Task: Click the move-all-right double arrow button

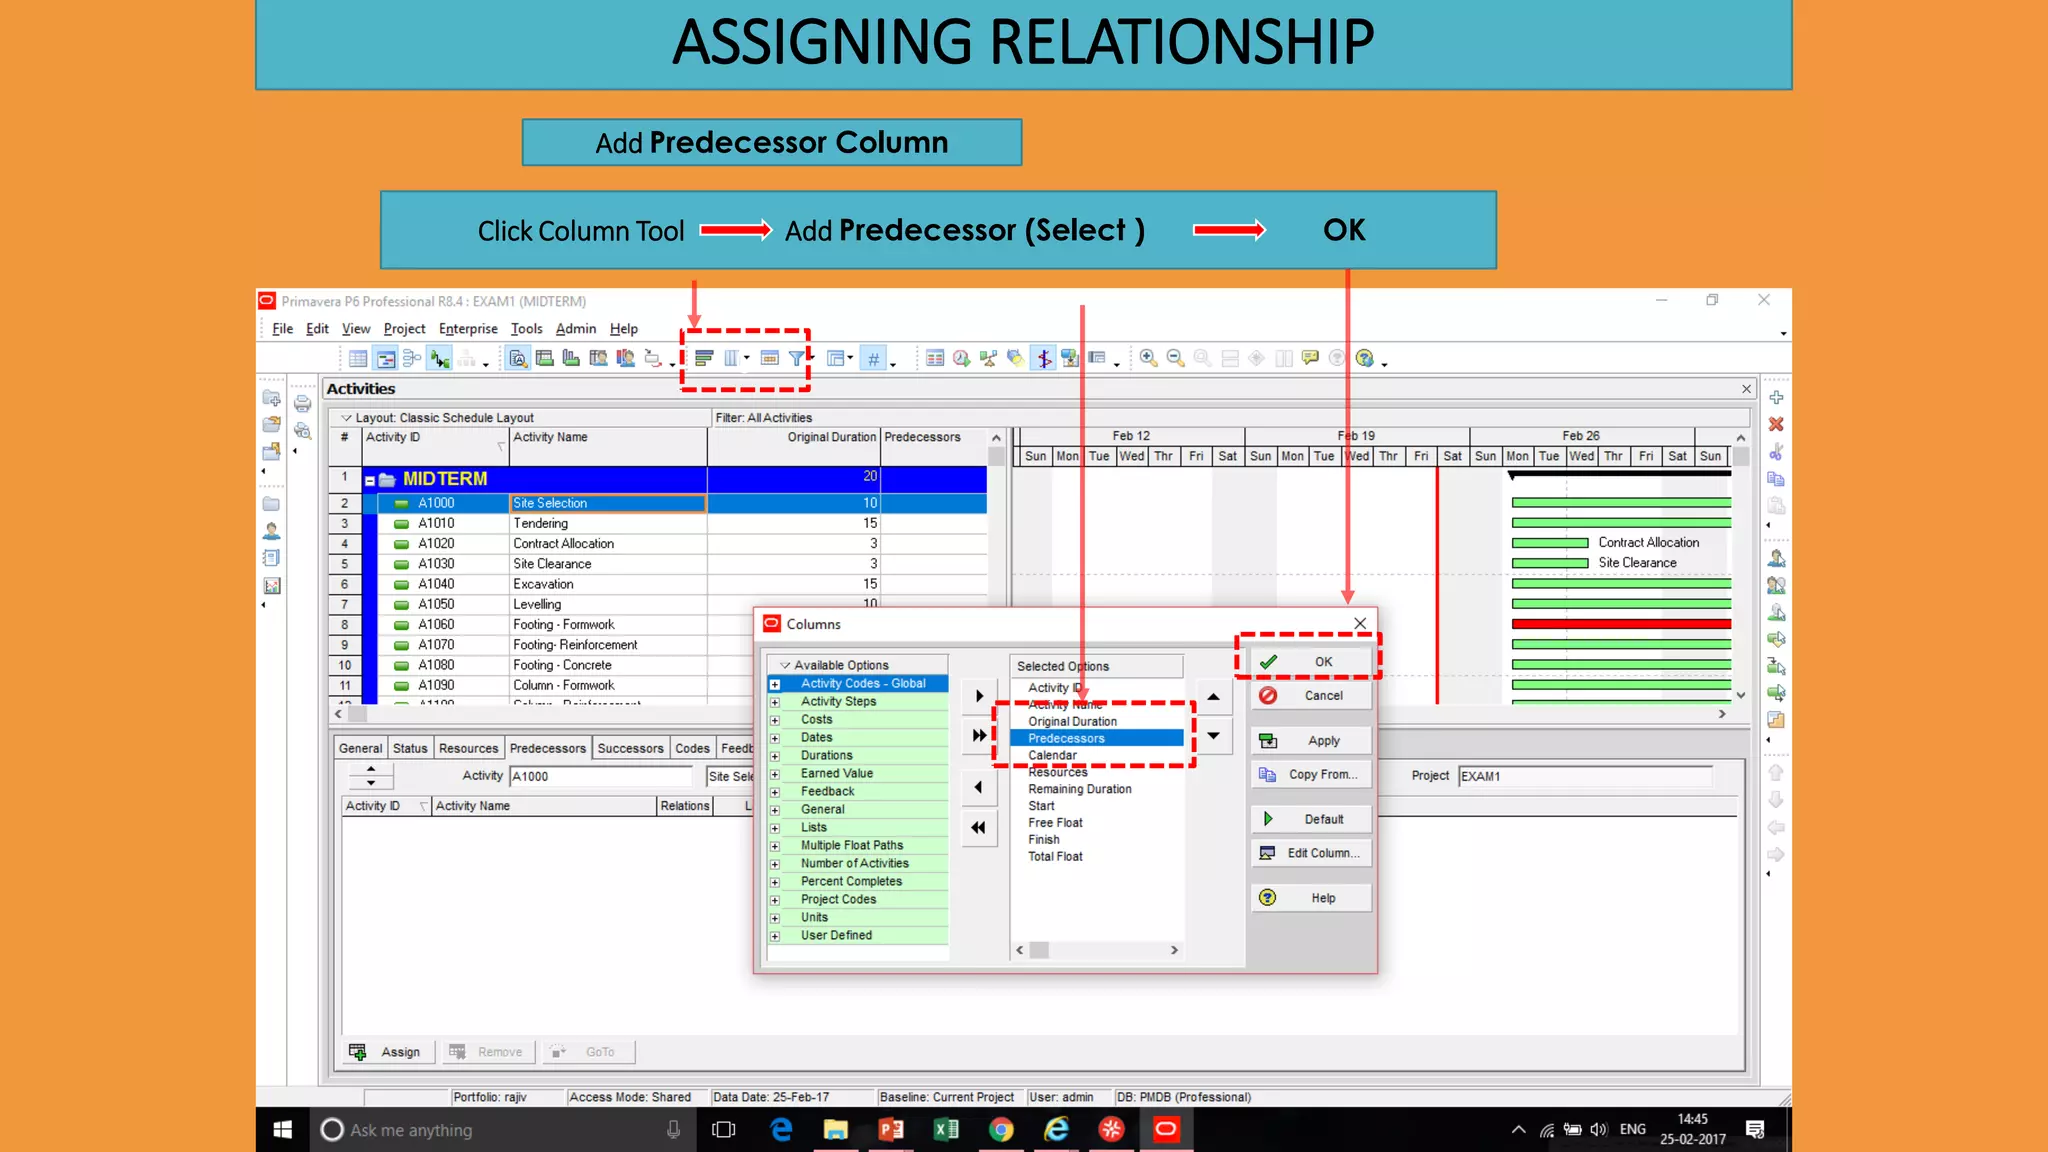Action: pos(979,735)
